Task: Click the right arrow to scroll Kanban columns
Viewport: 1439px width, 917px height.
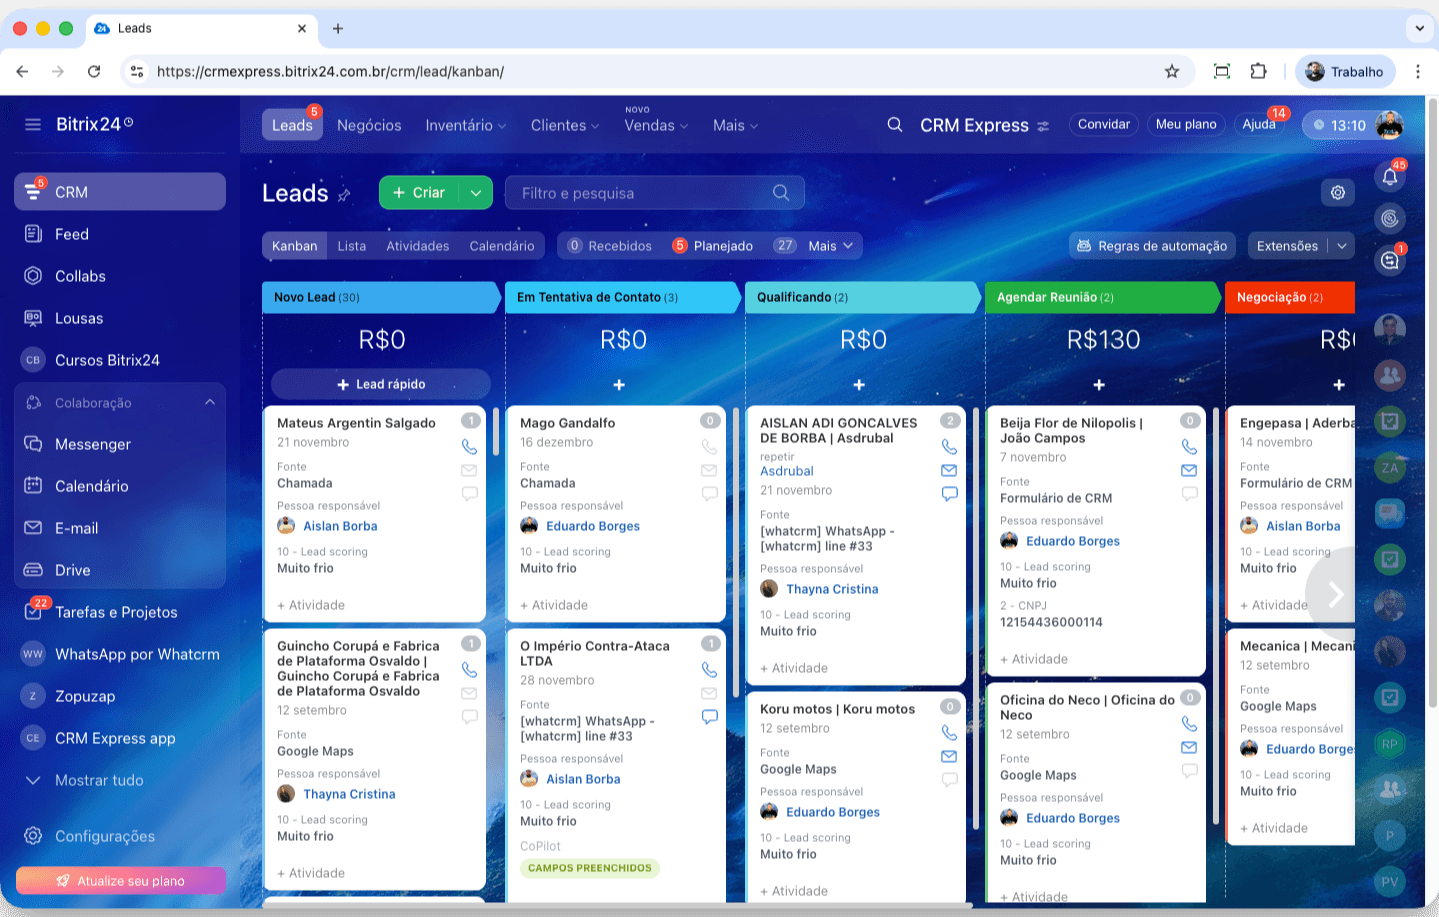Action: (x=1335, y=594)
